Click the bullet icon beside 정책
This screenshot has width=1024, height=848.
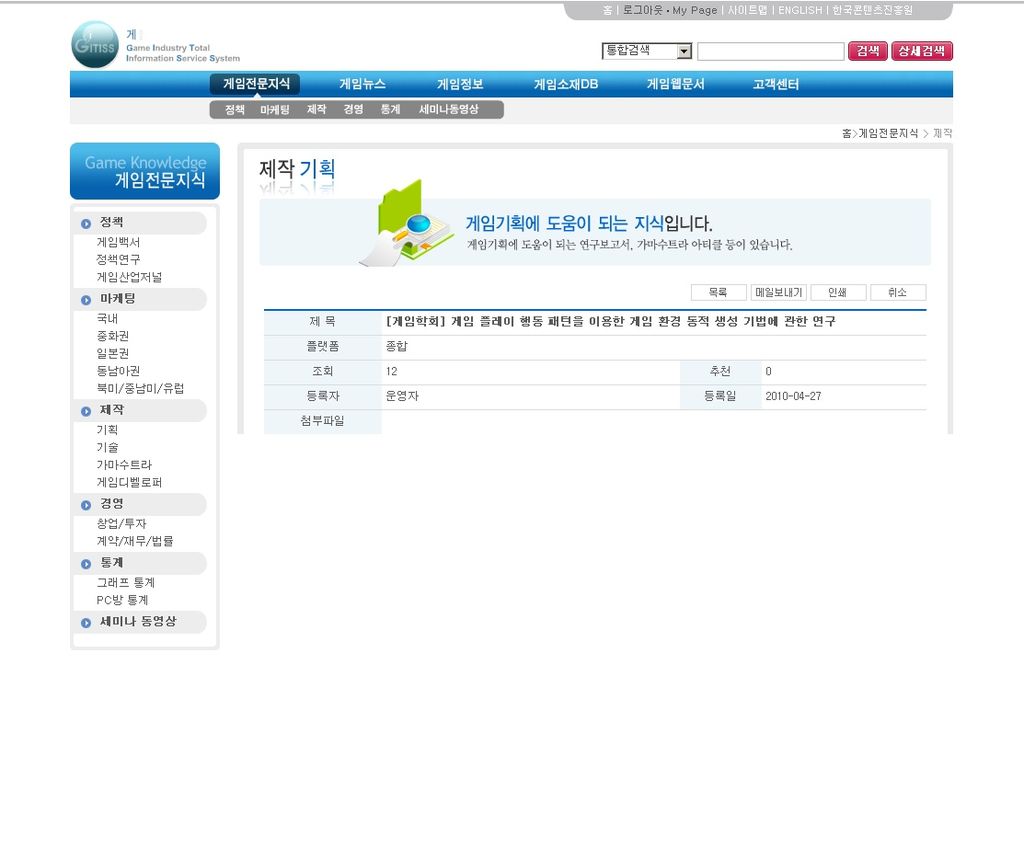86,224
